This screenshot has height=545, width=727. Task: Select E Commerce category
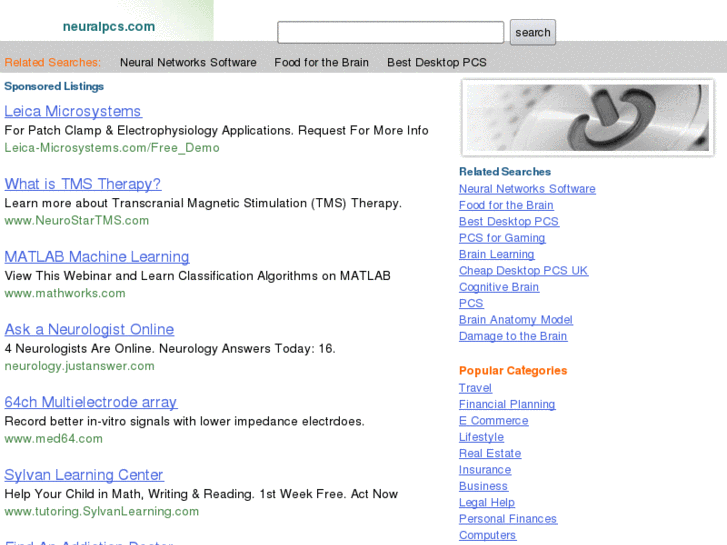point(493,421)
